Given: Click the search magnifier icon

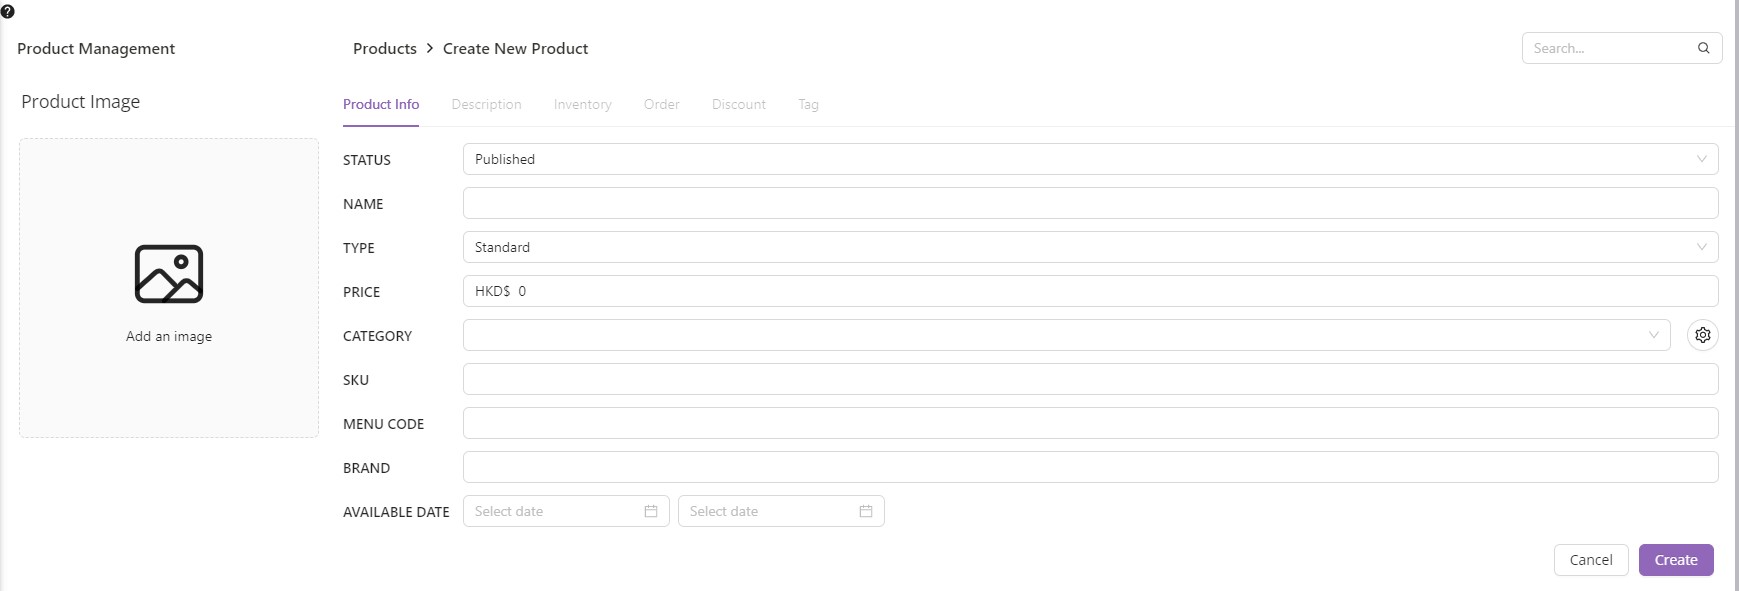Looking at the screenshot, I should [1703, 48].
